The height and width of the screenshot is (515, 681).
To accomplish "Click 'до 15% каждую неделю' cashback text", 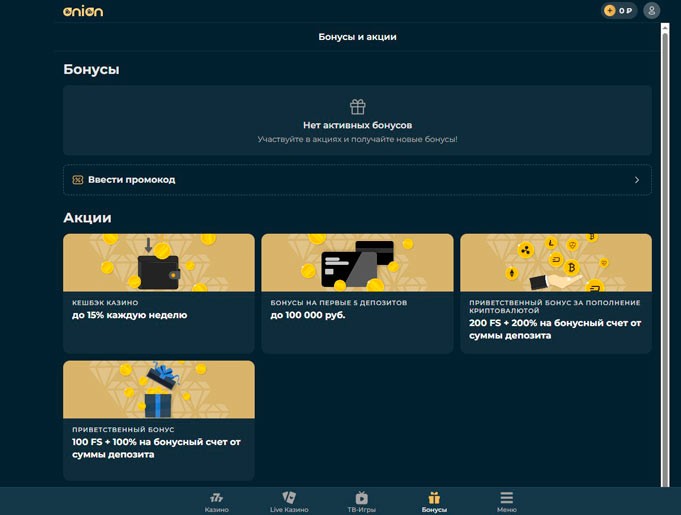I will [x=129, y=315].
